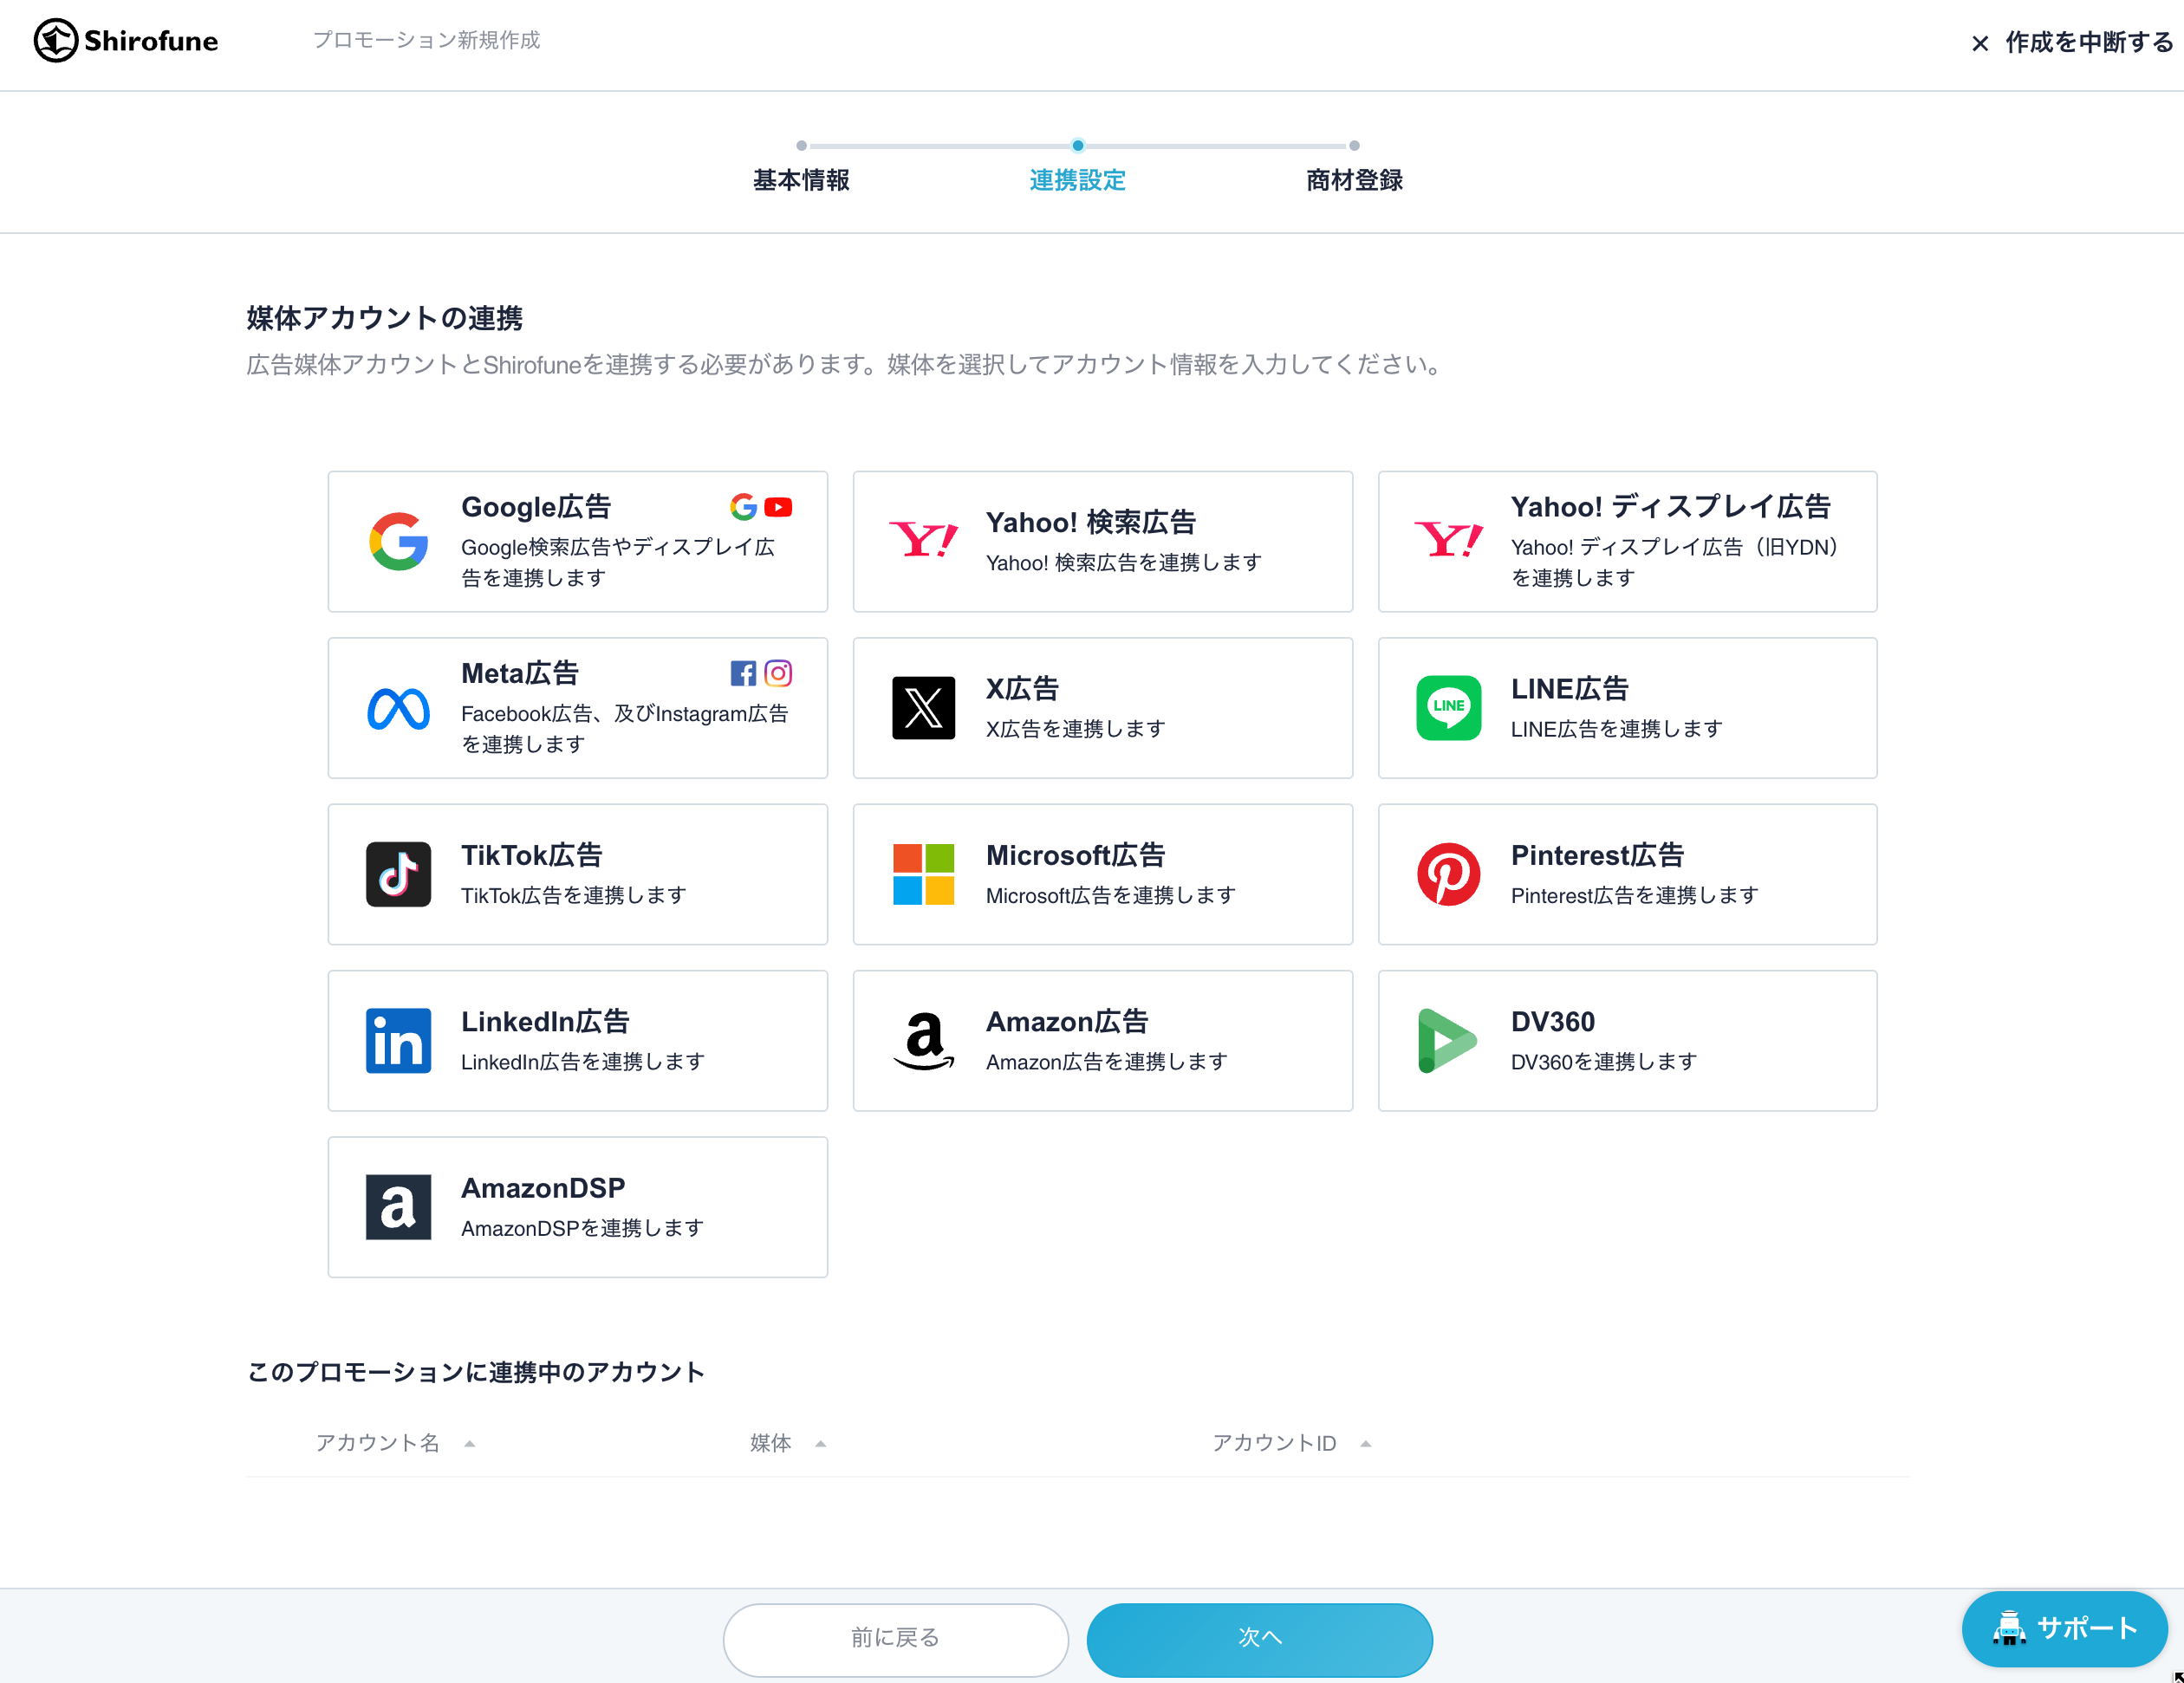
Task: Click the Microsoft four-color logo
Action: [x=923, y=875]
